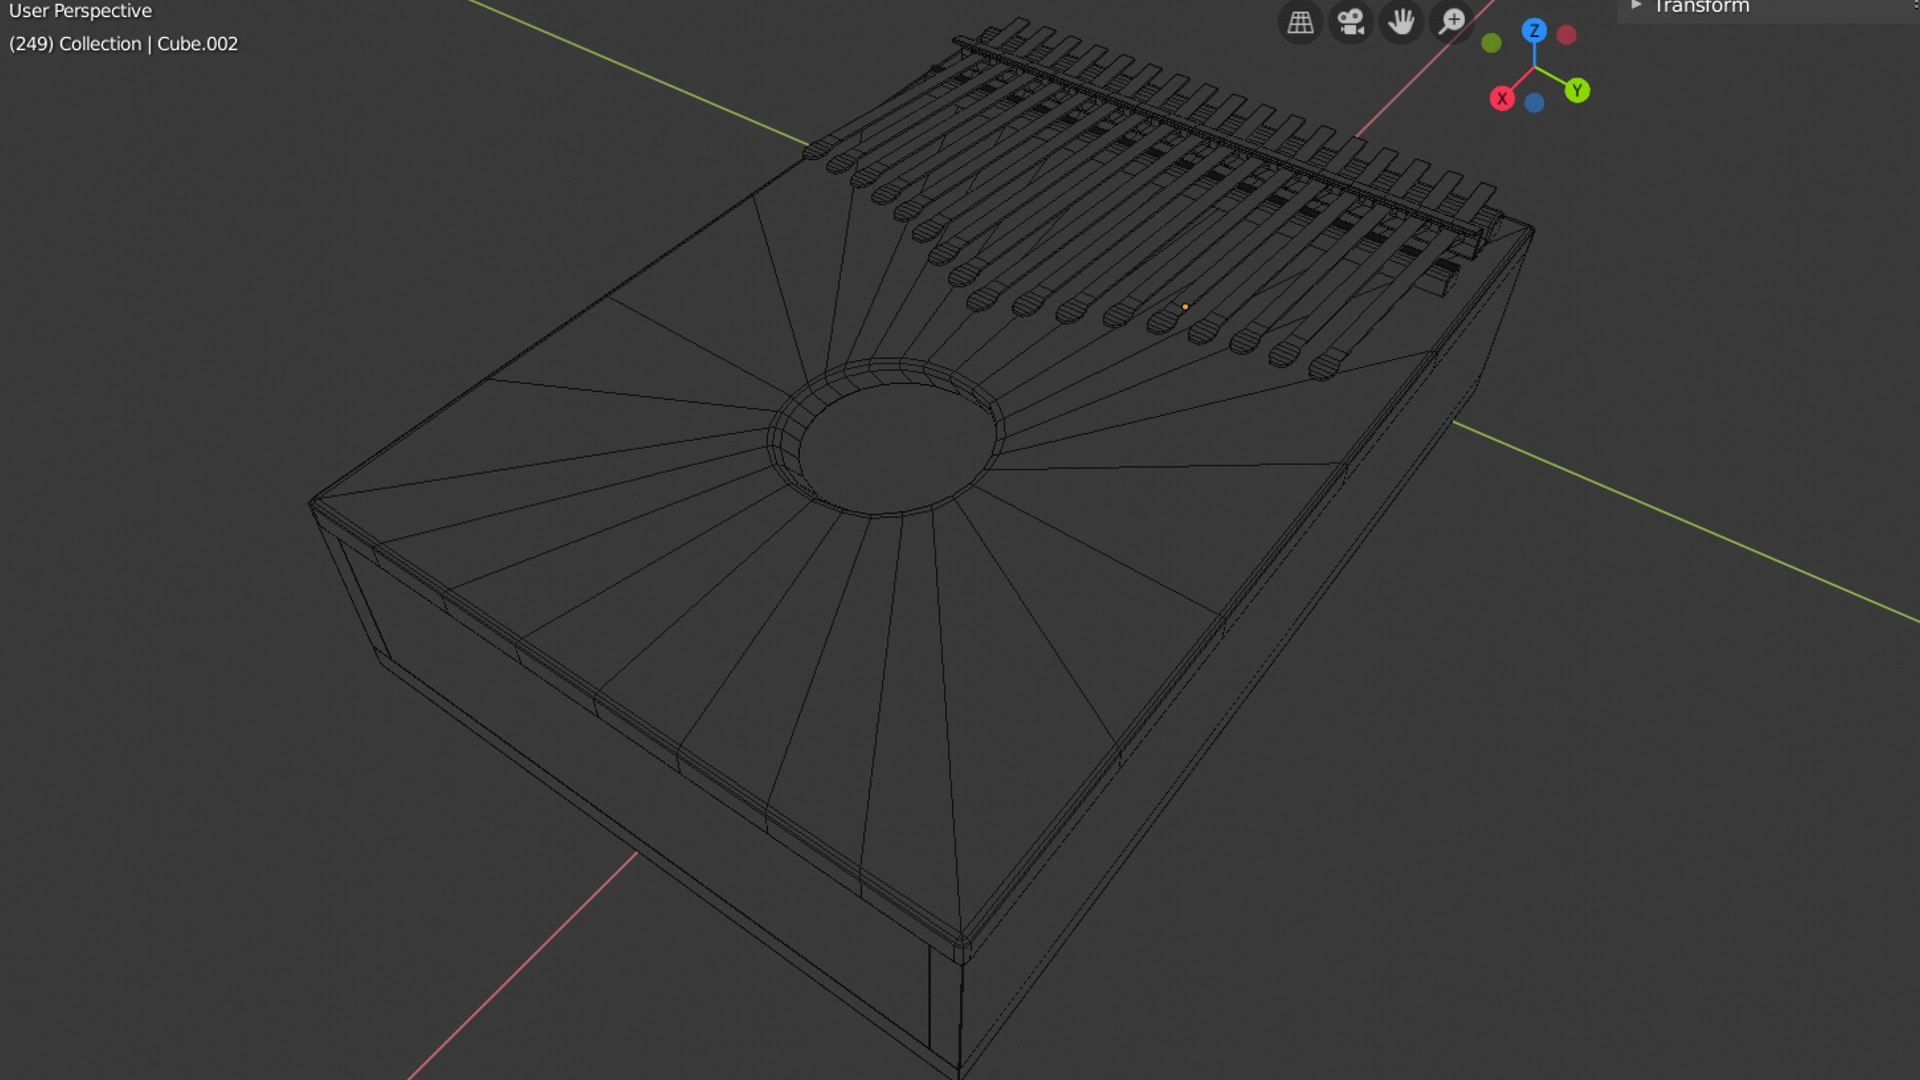Click the unlabeled negative-X dark-red gizmo dot

(x=1567, y=35)
